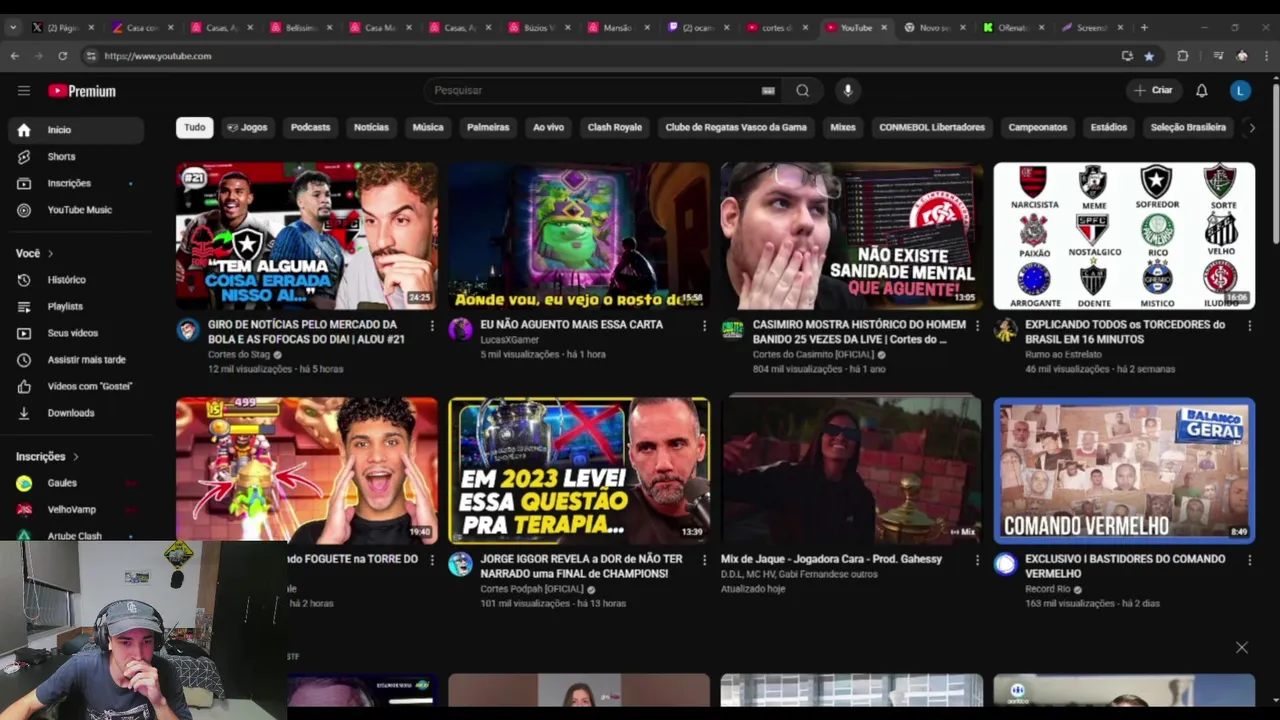Select the Jogos filter chip
1280x720 pixels.
tap(247, 128)
